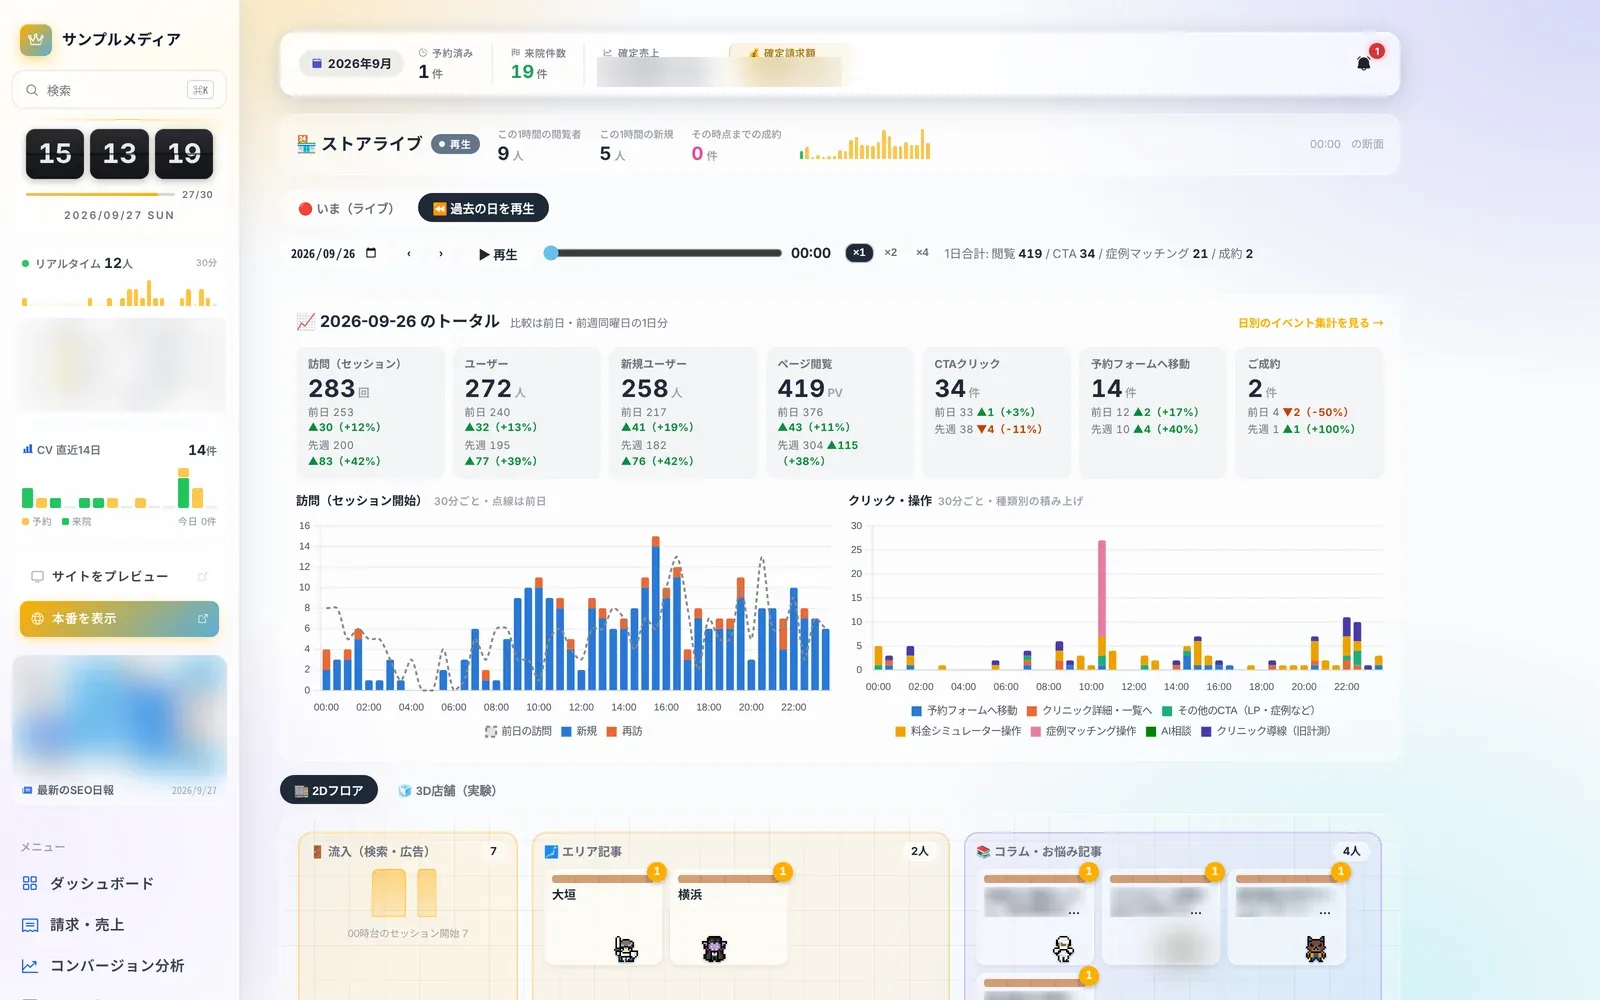Open コンバージョン分析 in the menu
Screen dimensions: 1600x1000
point(119,966)
